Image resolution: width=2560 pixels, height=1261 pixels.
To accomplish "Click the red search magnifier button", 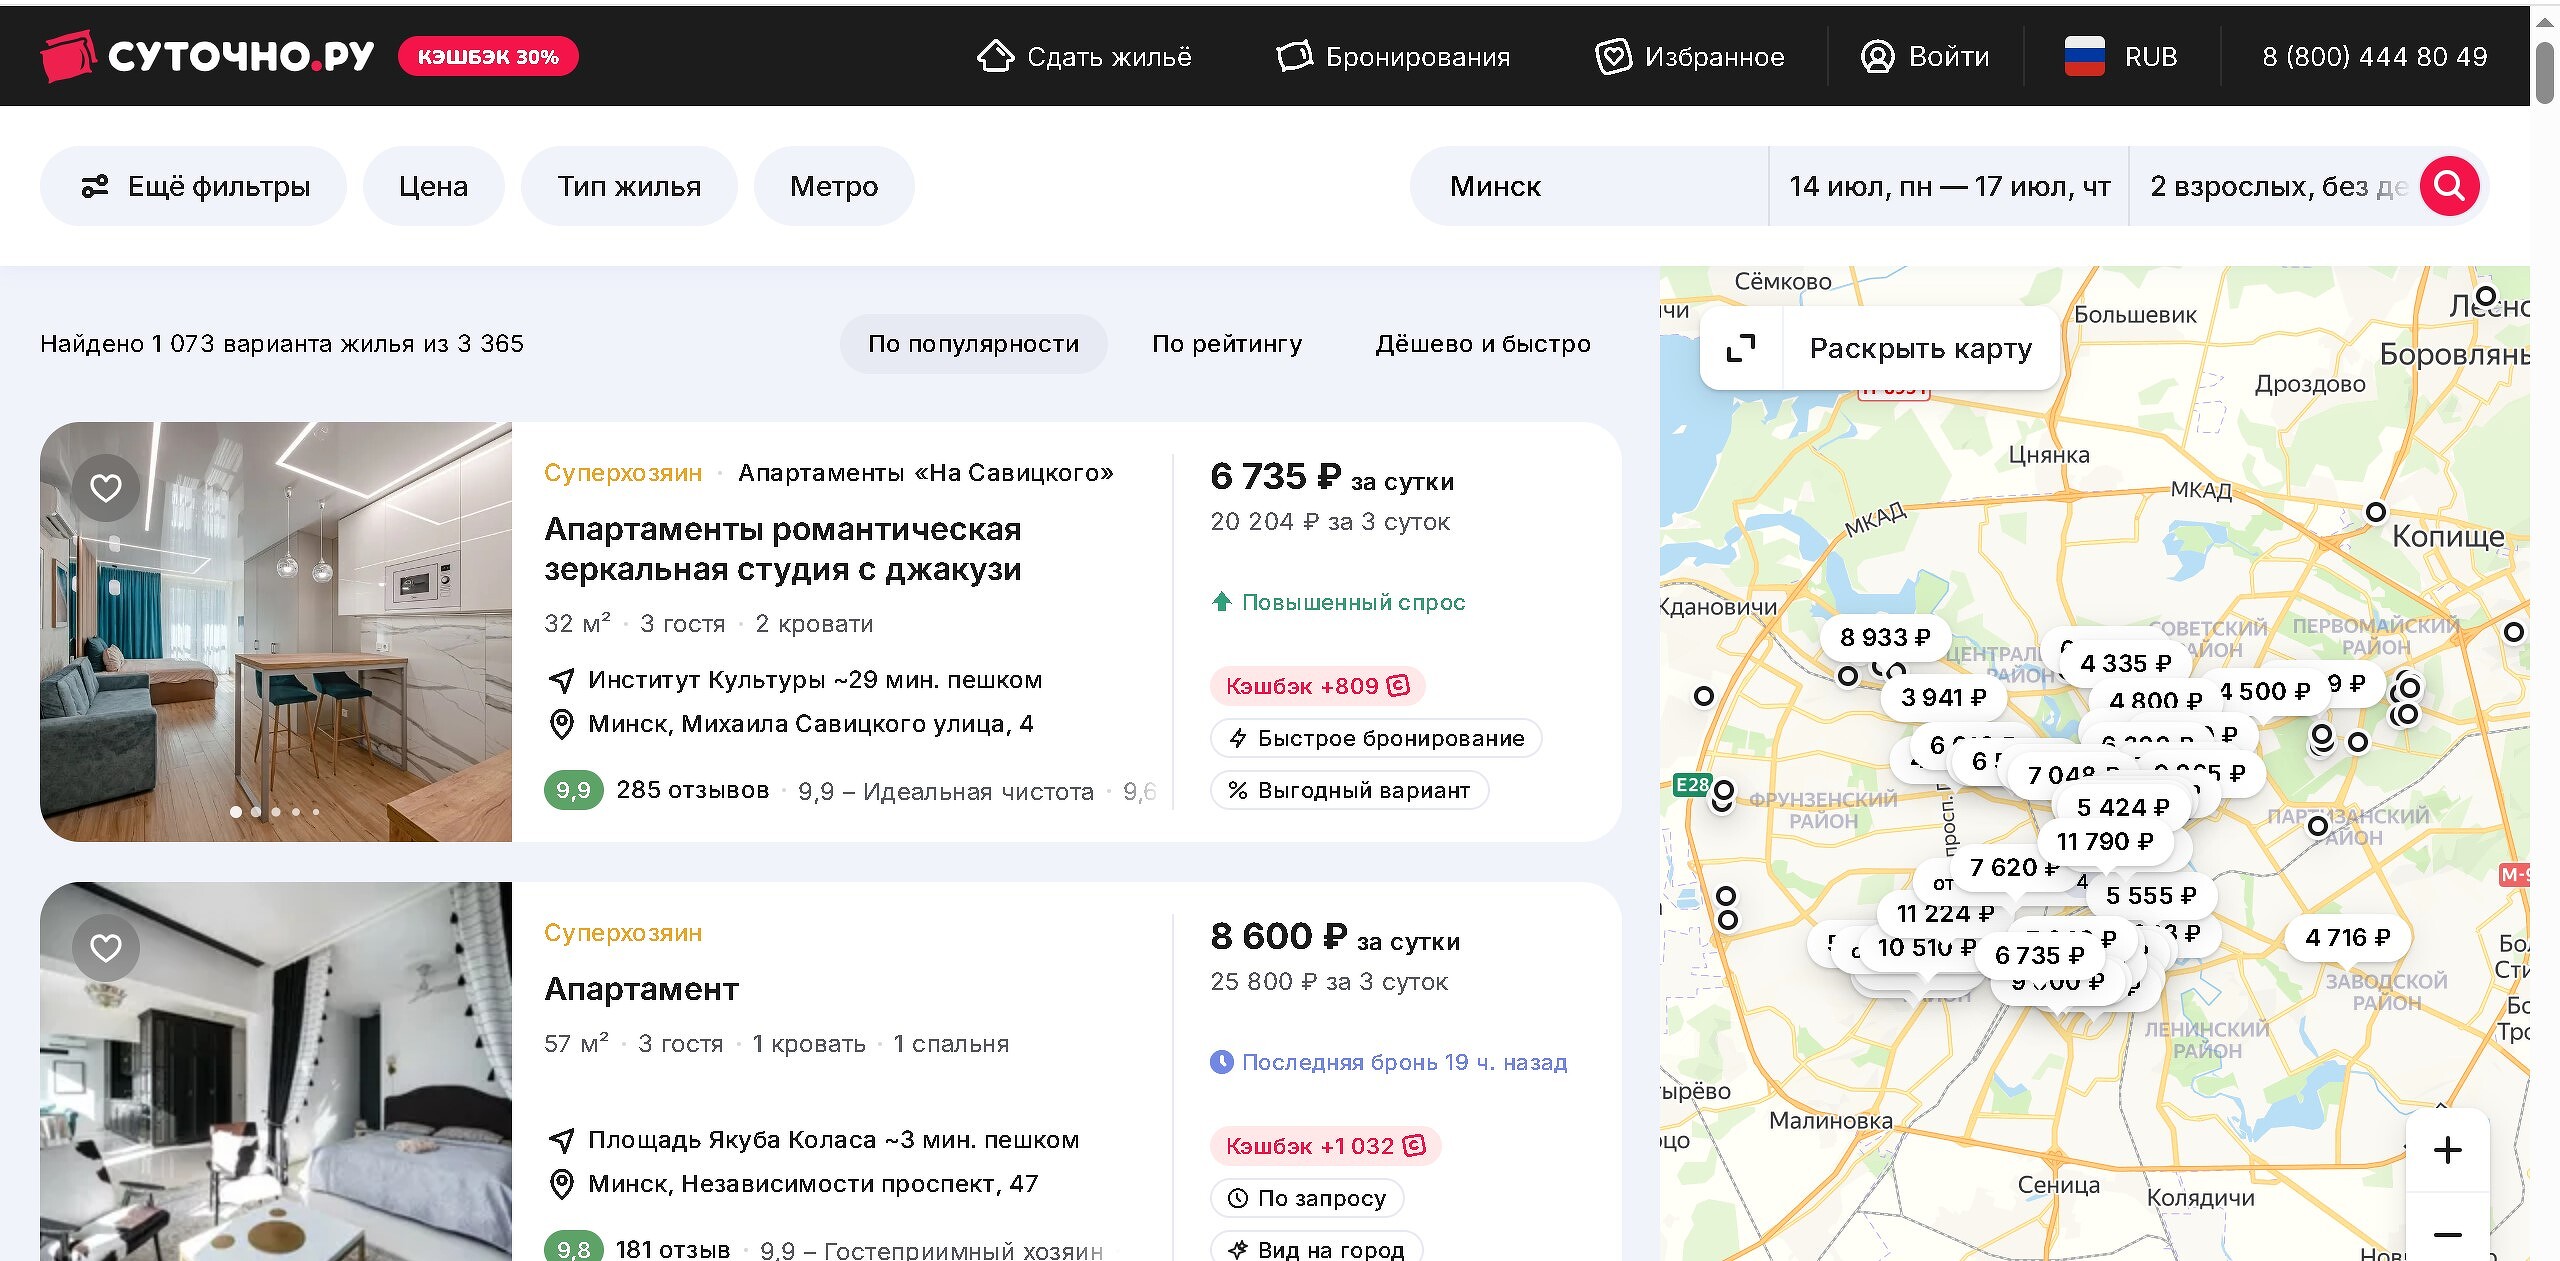I will coord(2449,186).
